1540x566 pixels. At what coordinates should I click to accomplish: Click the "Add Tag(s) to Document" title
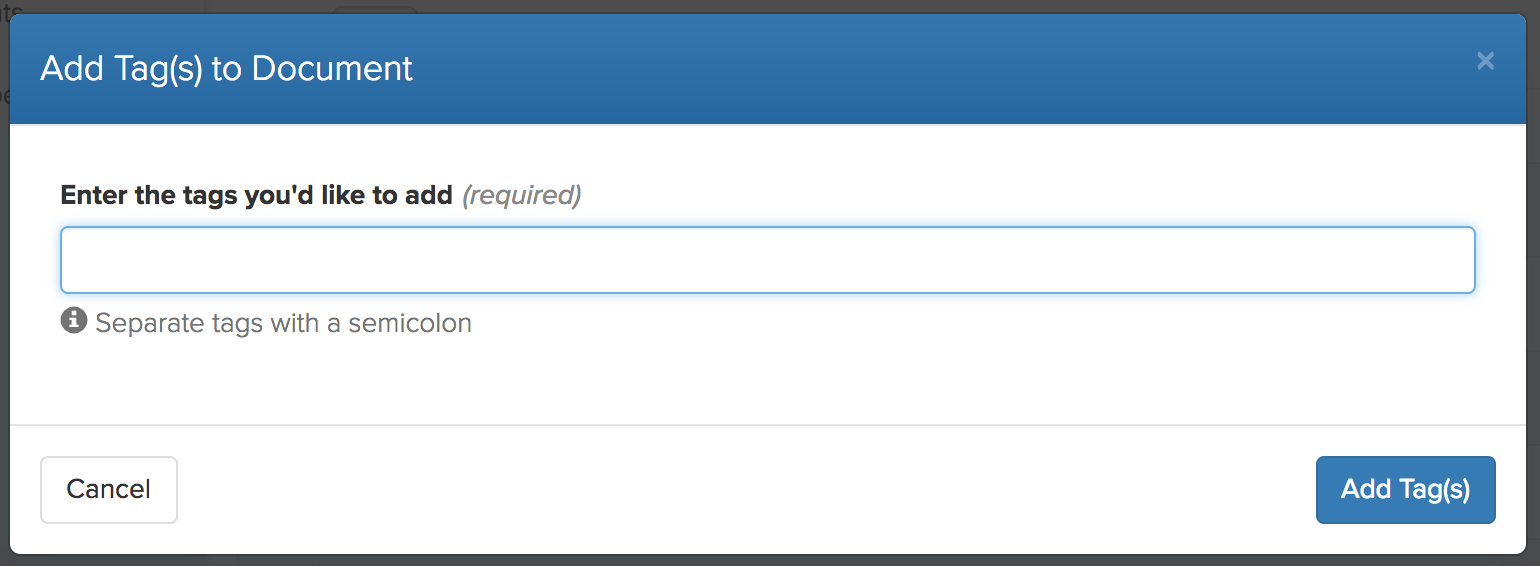coord(226,69)
